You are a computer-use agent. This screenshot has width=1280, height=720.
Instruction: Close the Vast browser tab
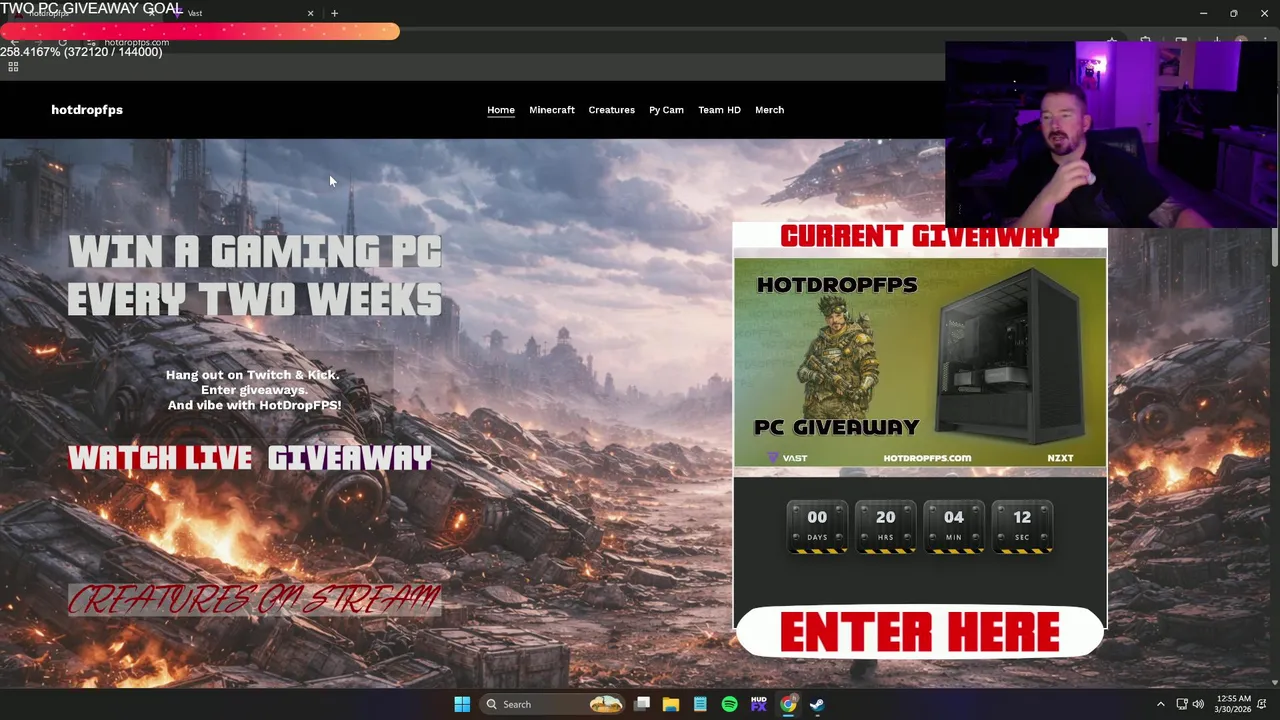[x=310, y=13]
